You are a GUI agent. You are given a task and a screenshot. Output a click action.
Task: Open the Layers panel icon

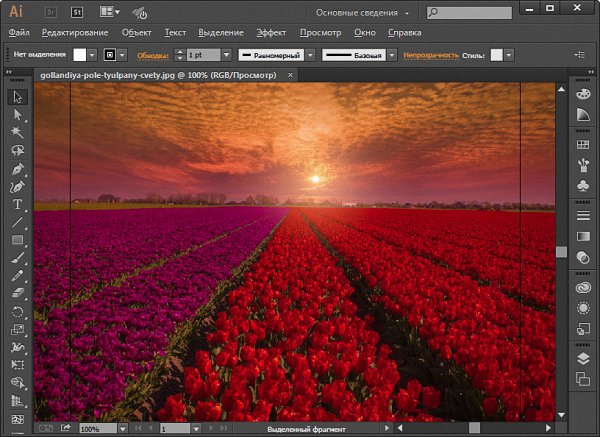[x=584, y=358]
